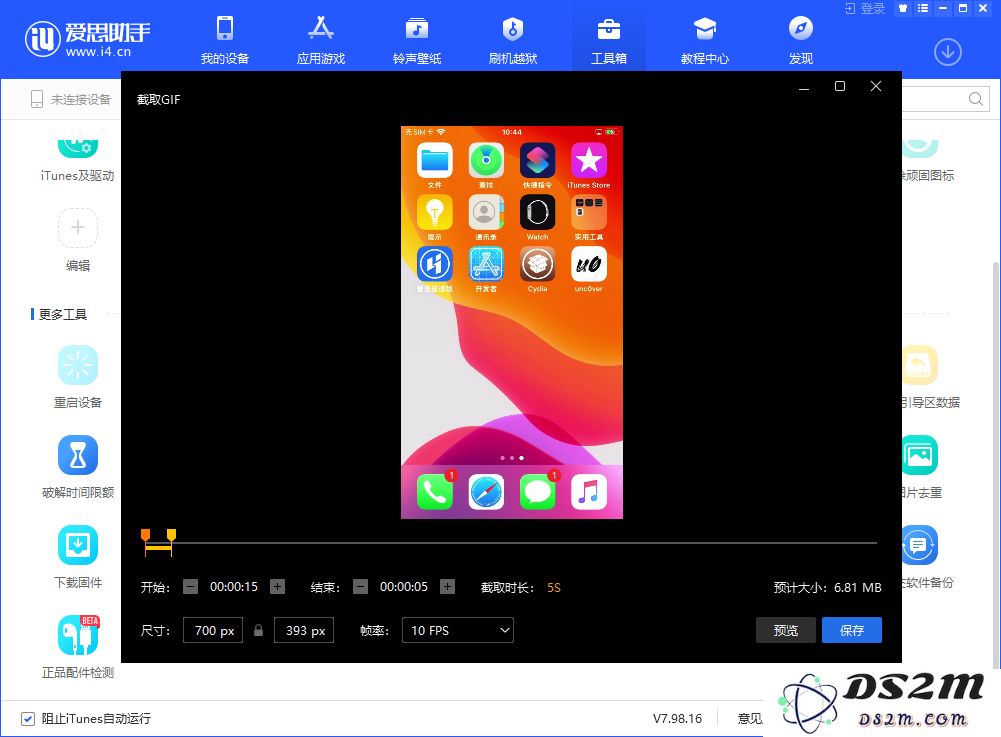Click 开始 time value 00:00:15

coord(234,586)
